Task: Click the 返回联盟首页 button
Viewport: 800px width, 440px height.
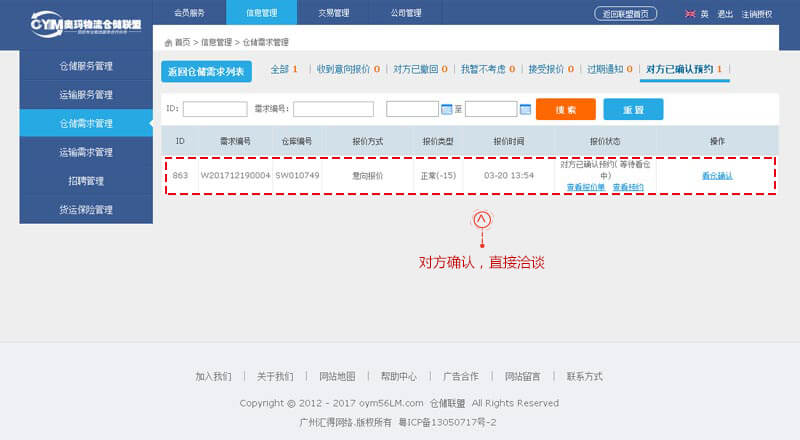Action: coord(626,14)
